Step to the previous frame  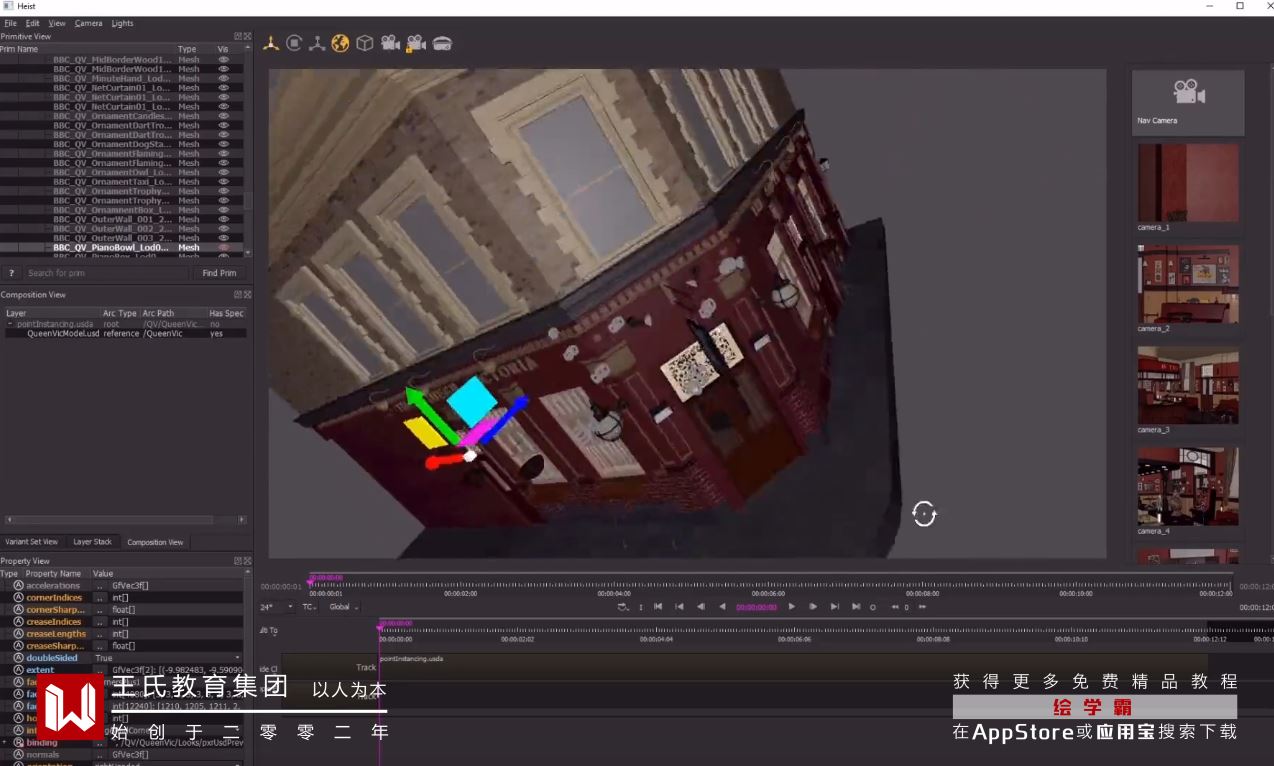point(701,607)
